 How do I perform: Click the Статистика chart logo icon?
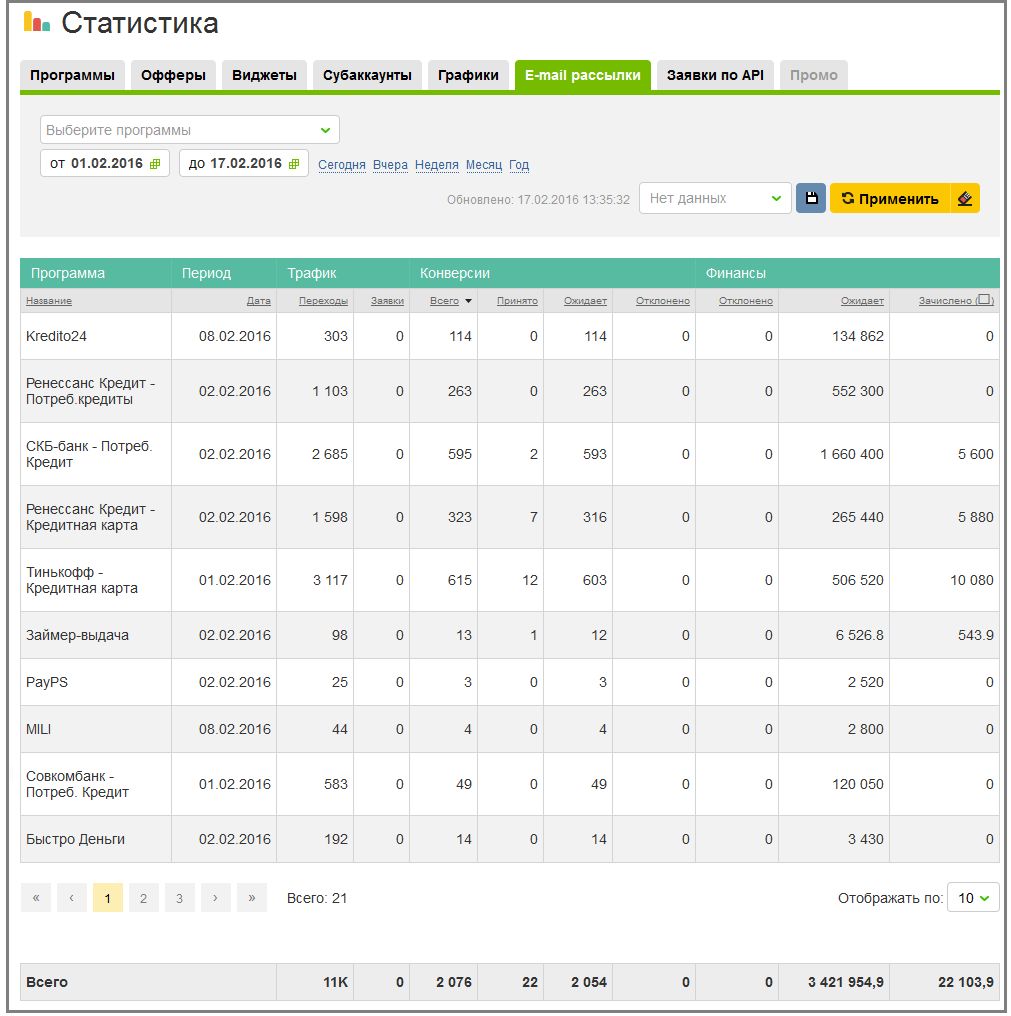37,21
